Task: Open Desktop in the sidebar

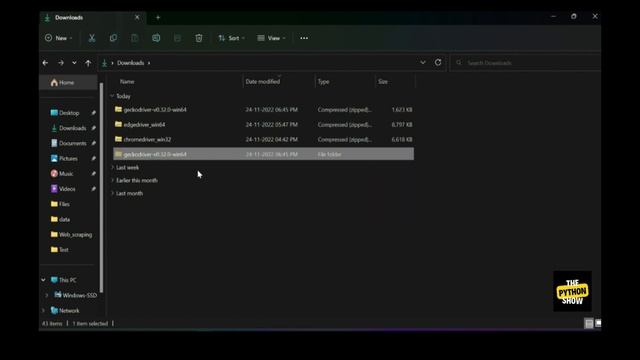Action: point(69,113)
